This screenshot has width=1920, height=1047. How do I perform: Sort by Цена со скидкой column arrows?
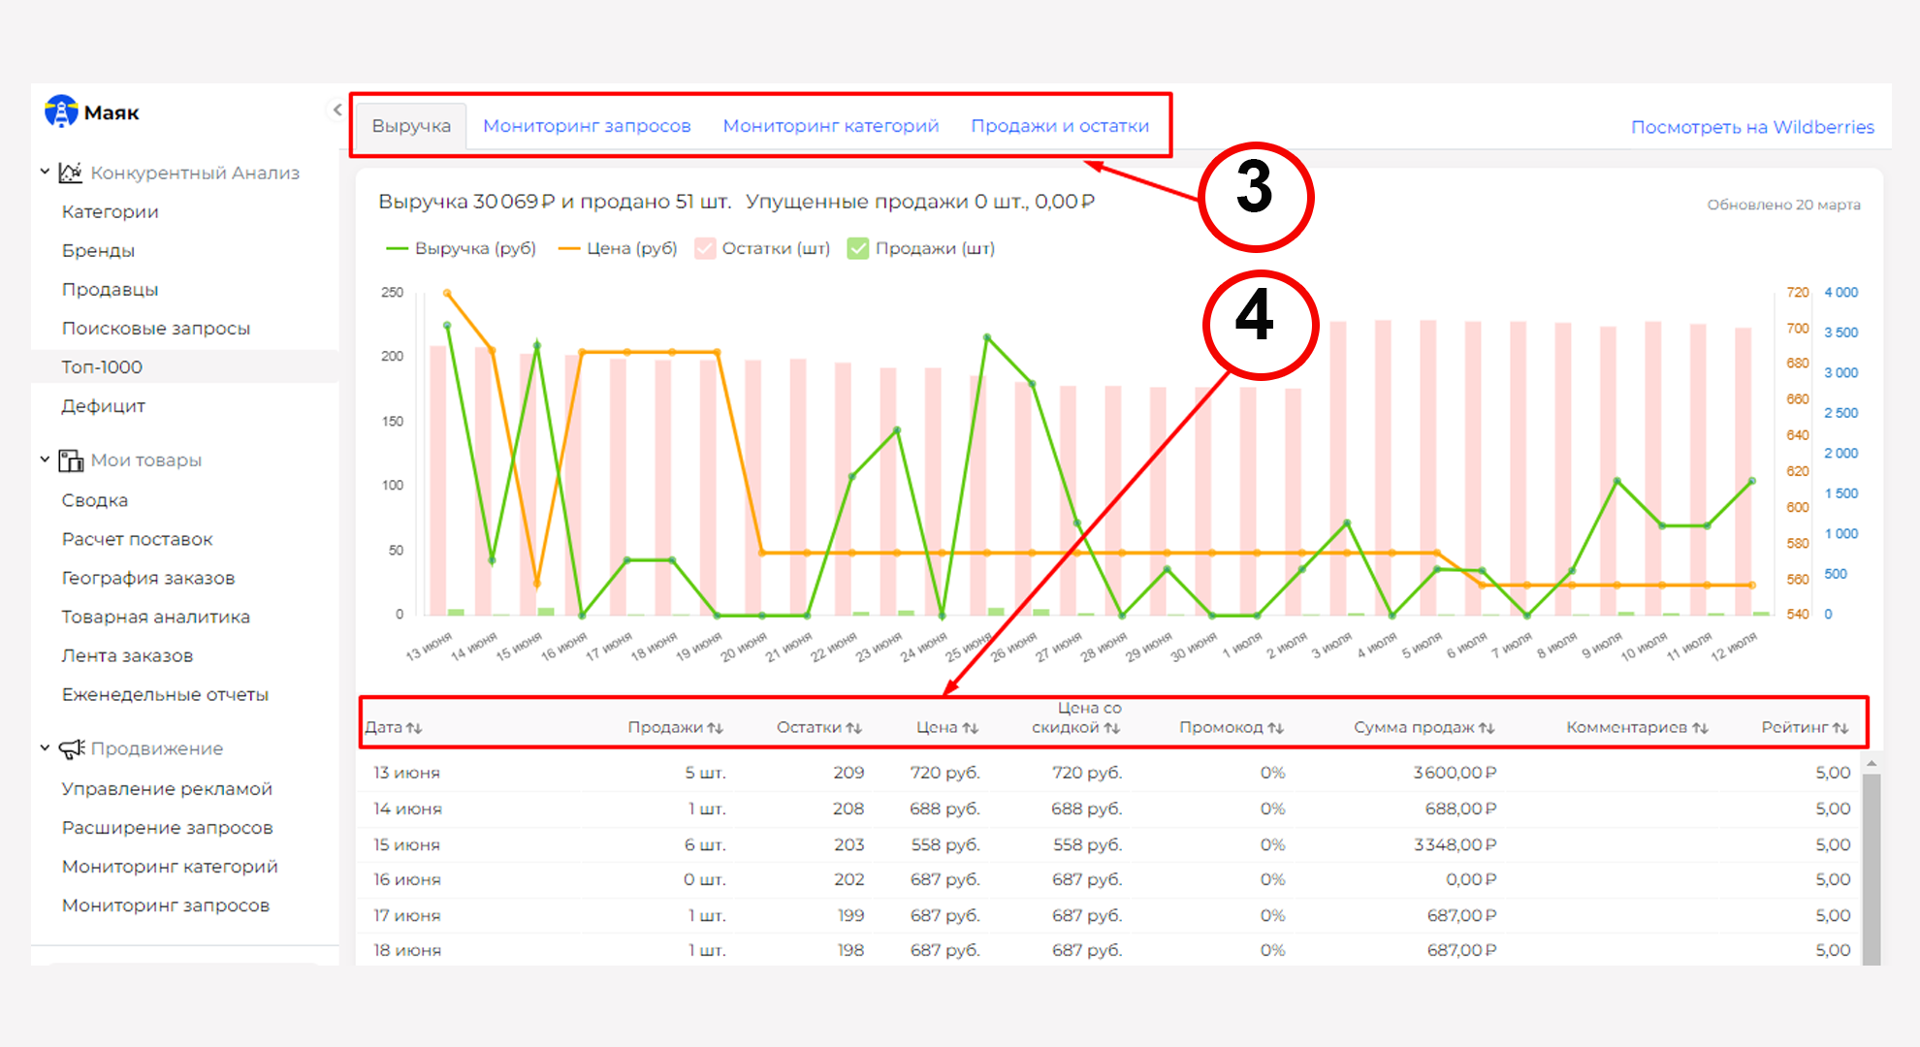(x=1112, y=728)
